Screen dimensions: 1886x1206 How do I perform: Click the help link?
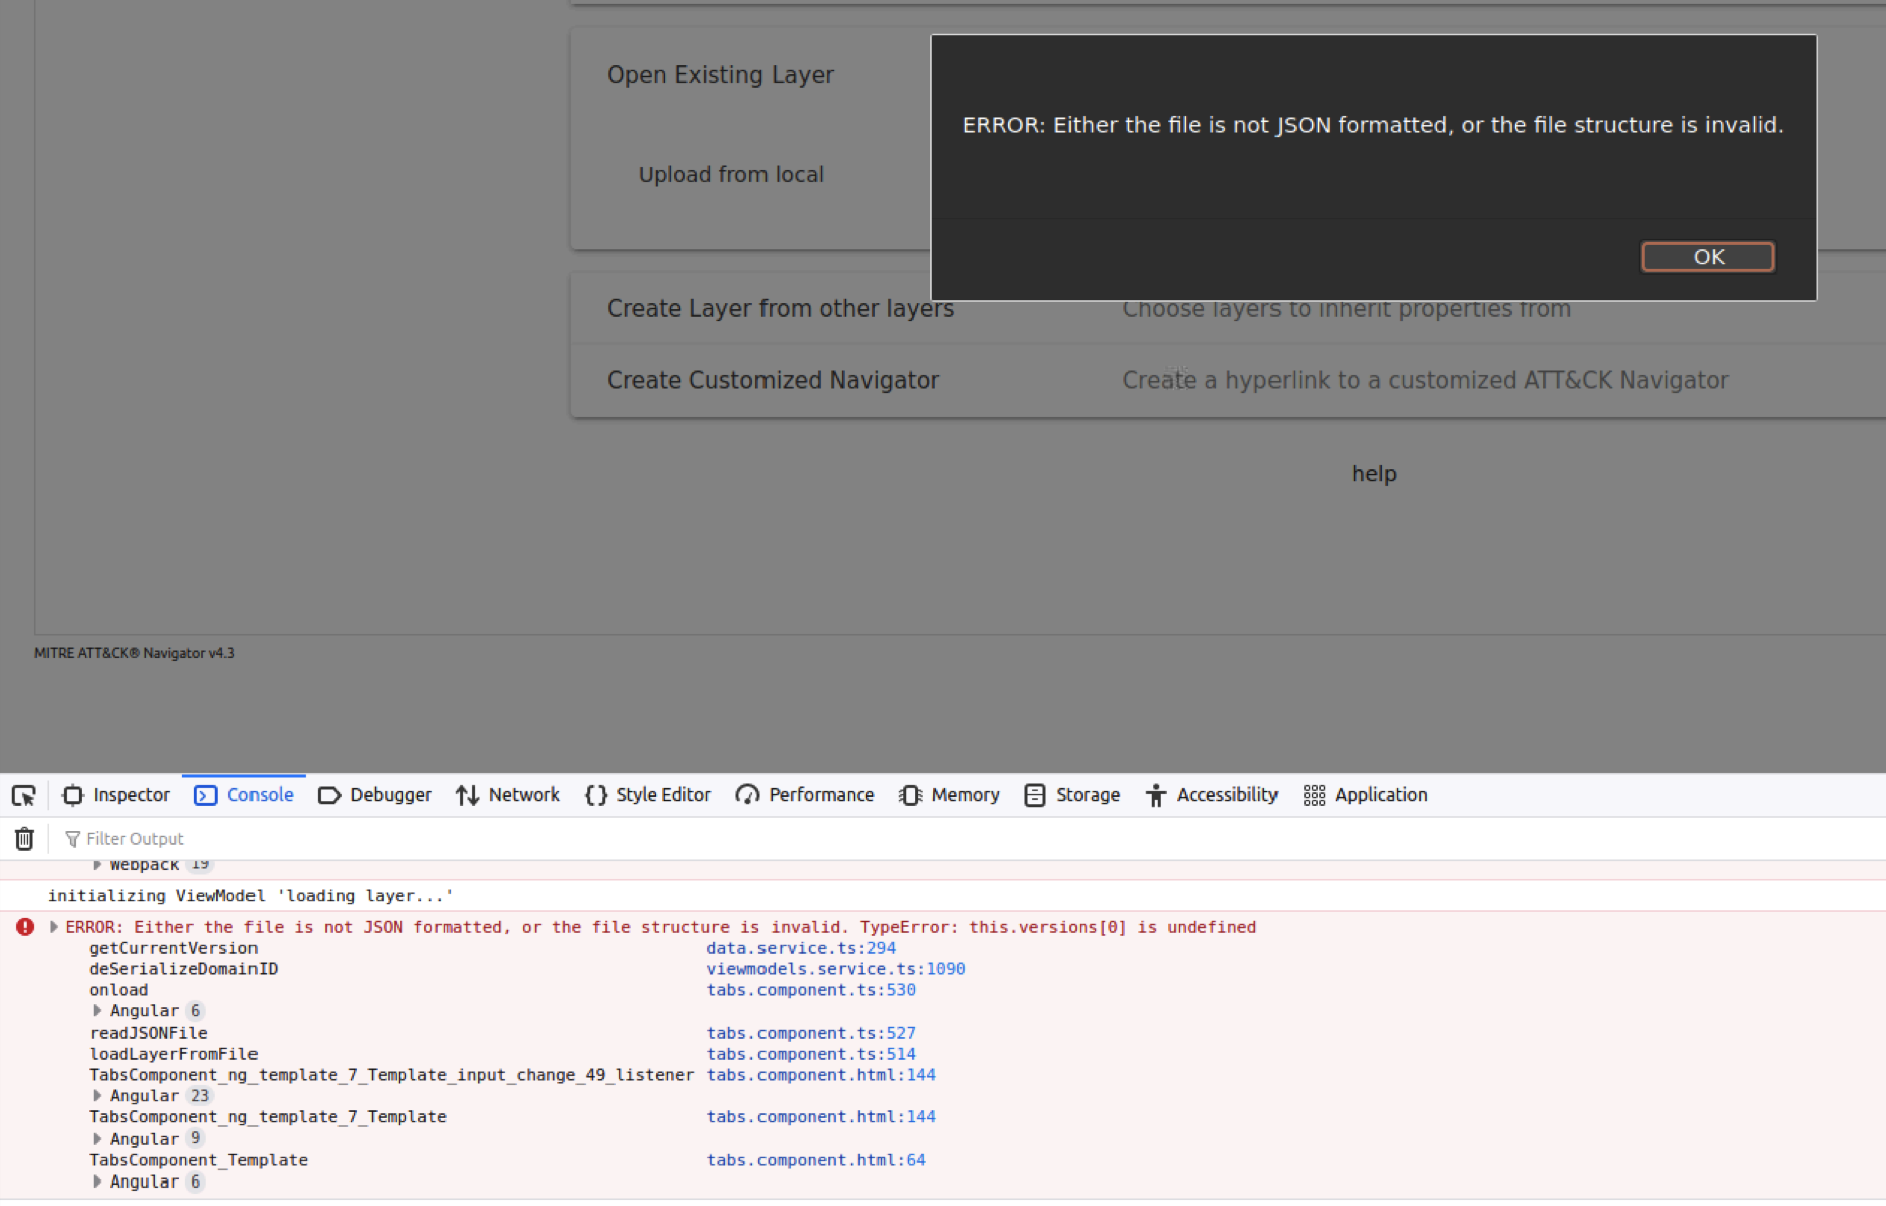[x=1373, y=473]
